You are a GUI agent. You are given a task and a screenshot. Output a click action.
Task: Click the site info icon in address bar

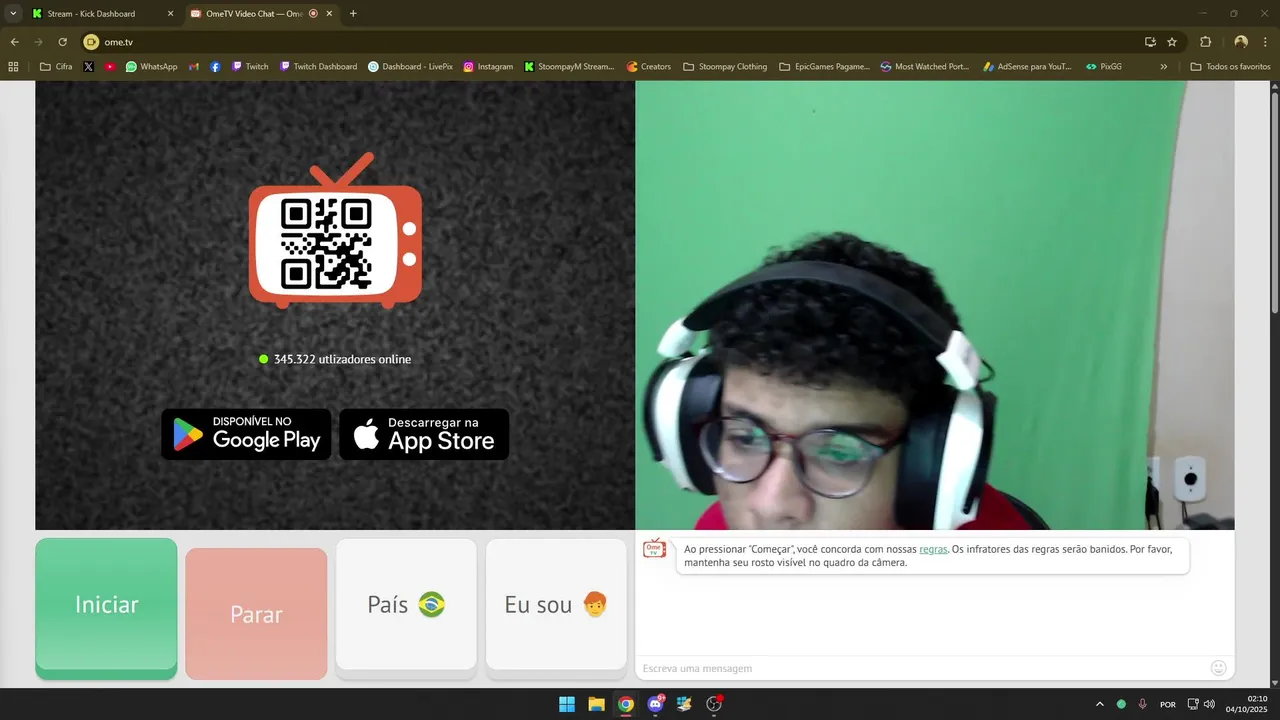[91, 42]
